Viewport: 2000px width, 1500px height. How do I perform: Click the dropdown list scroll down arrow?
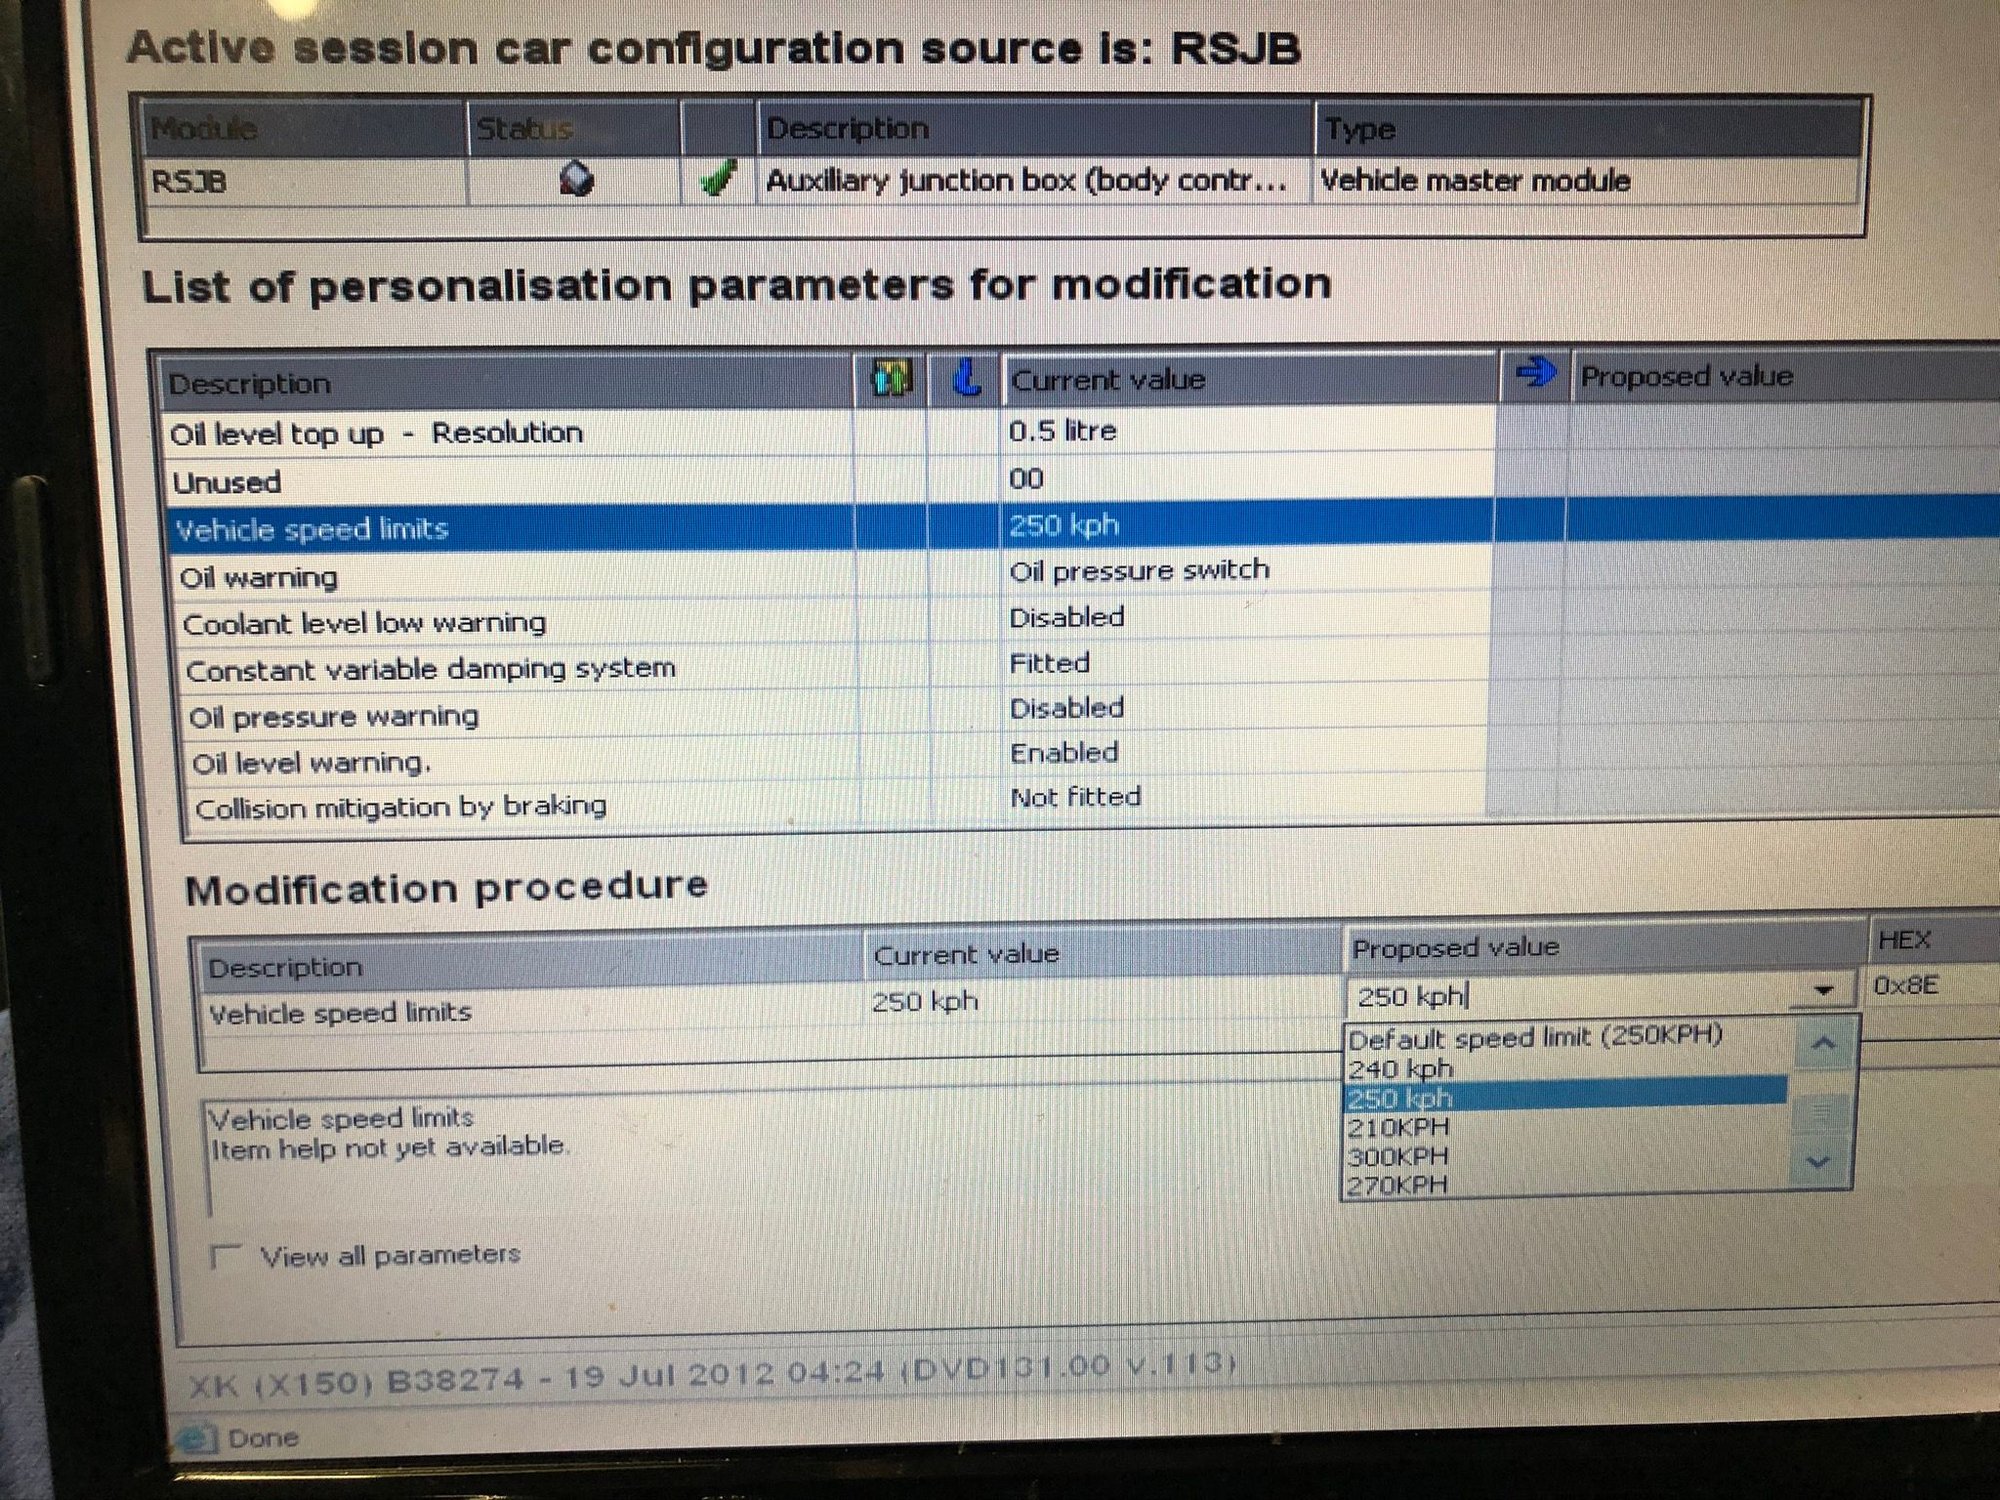coord(1819,1162)
